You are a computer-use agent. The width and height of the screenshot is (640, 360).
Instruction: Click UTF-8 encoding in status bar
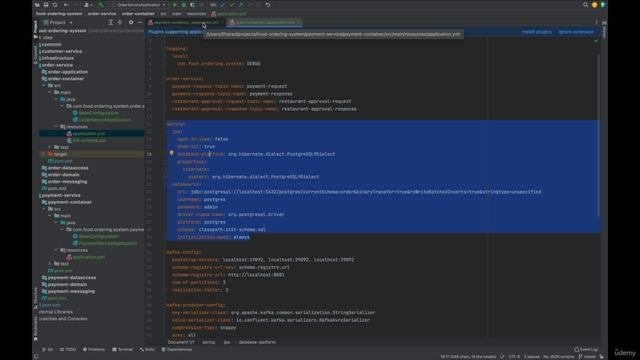click(514, 357)
